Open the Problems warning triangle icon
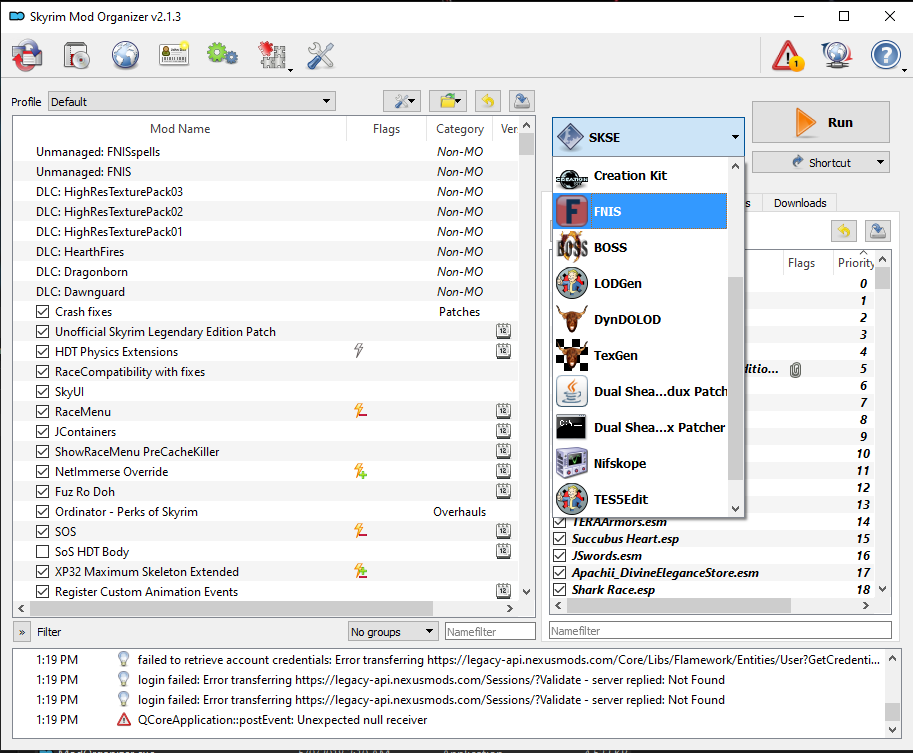 coord(788,56)
